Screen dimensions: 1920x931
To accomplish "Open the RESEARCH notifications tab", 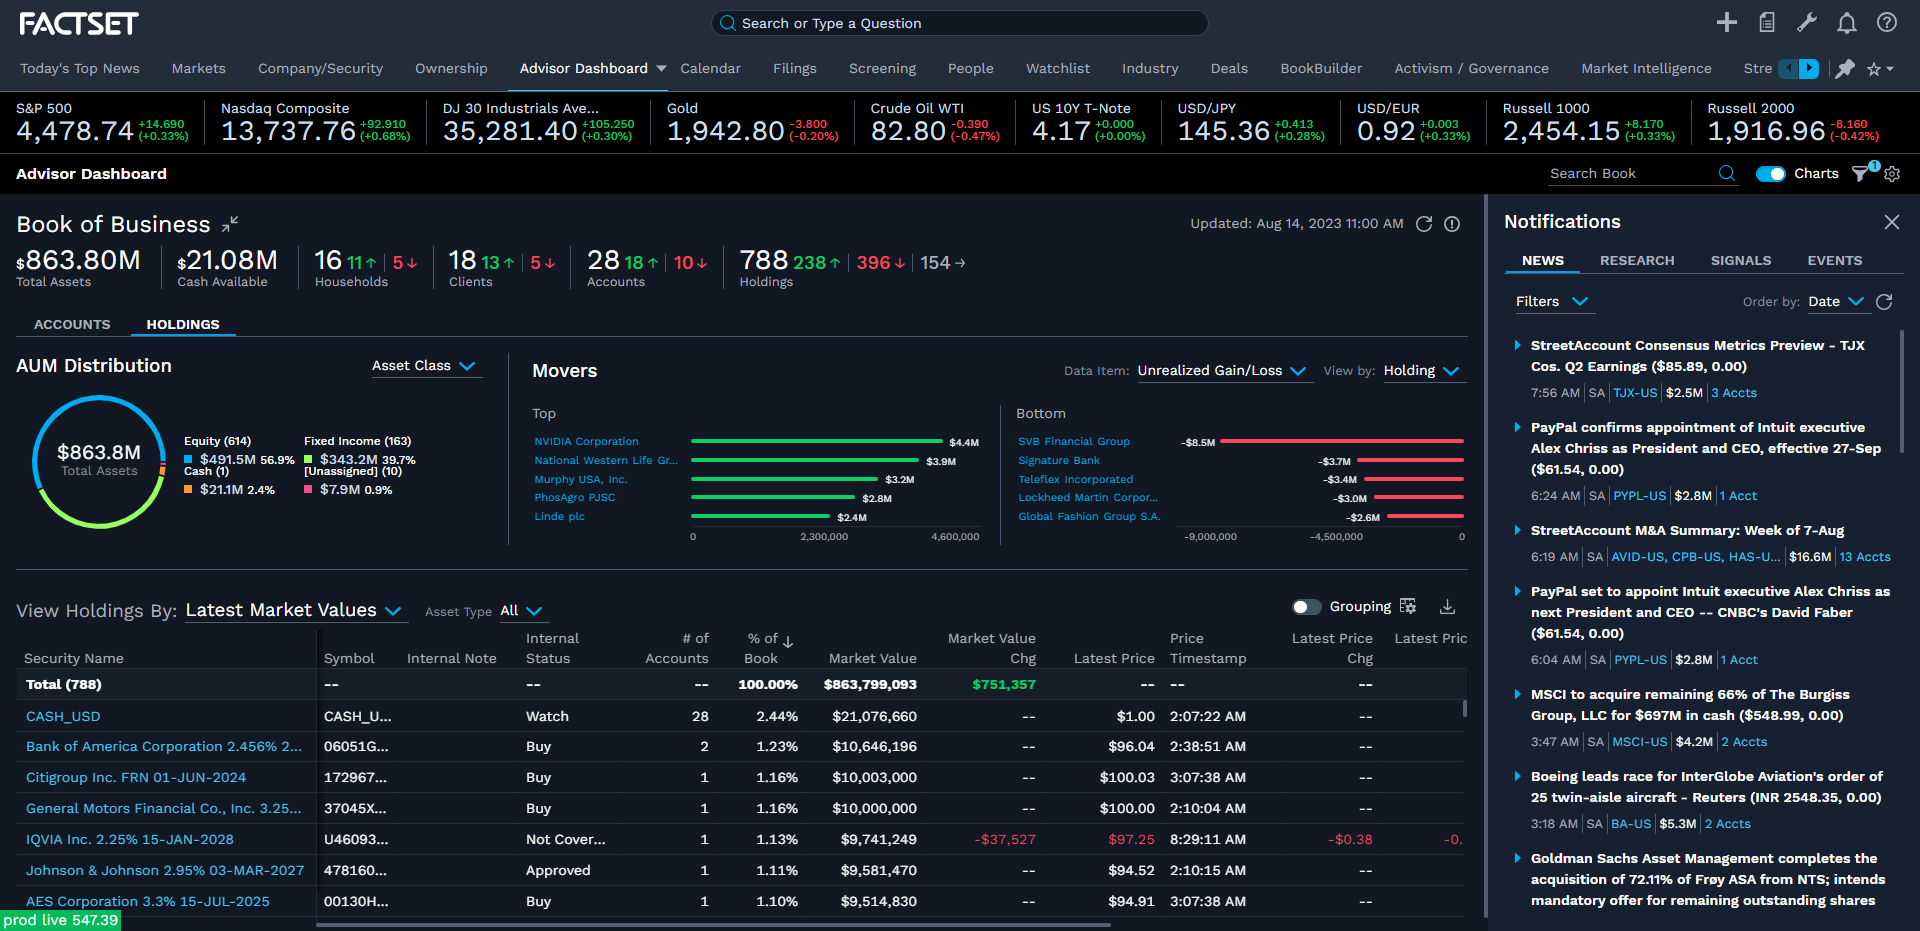I will 1636,261.
